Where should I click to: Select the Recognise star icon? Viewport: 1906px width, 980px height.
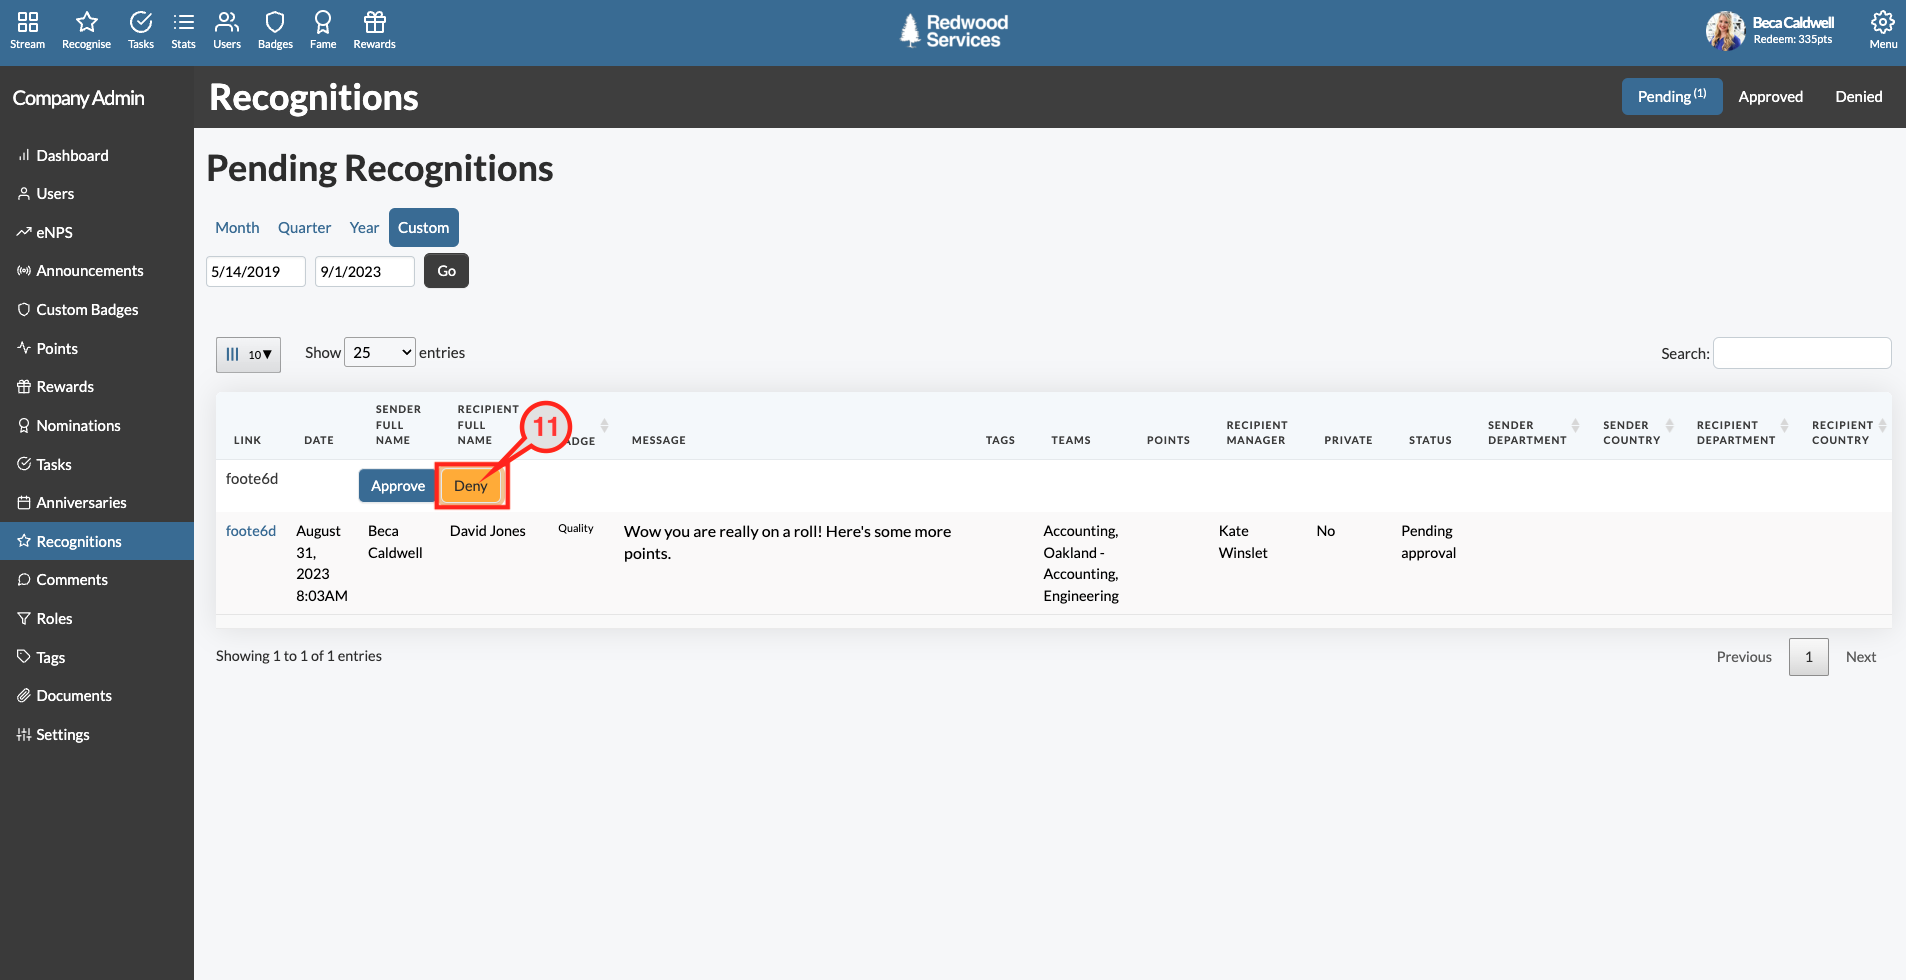pos(86,30)
